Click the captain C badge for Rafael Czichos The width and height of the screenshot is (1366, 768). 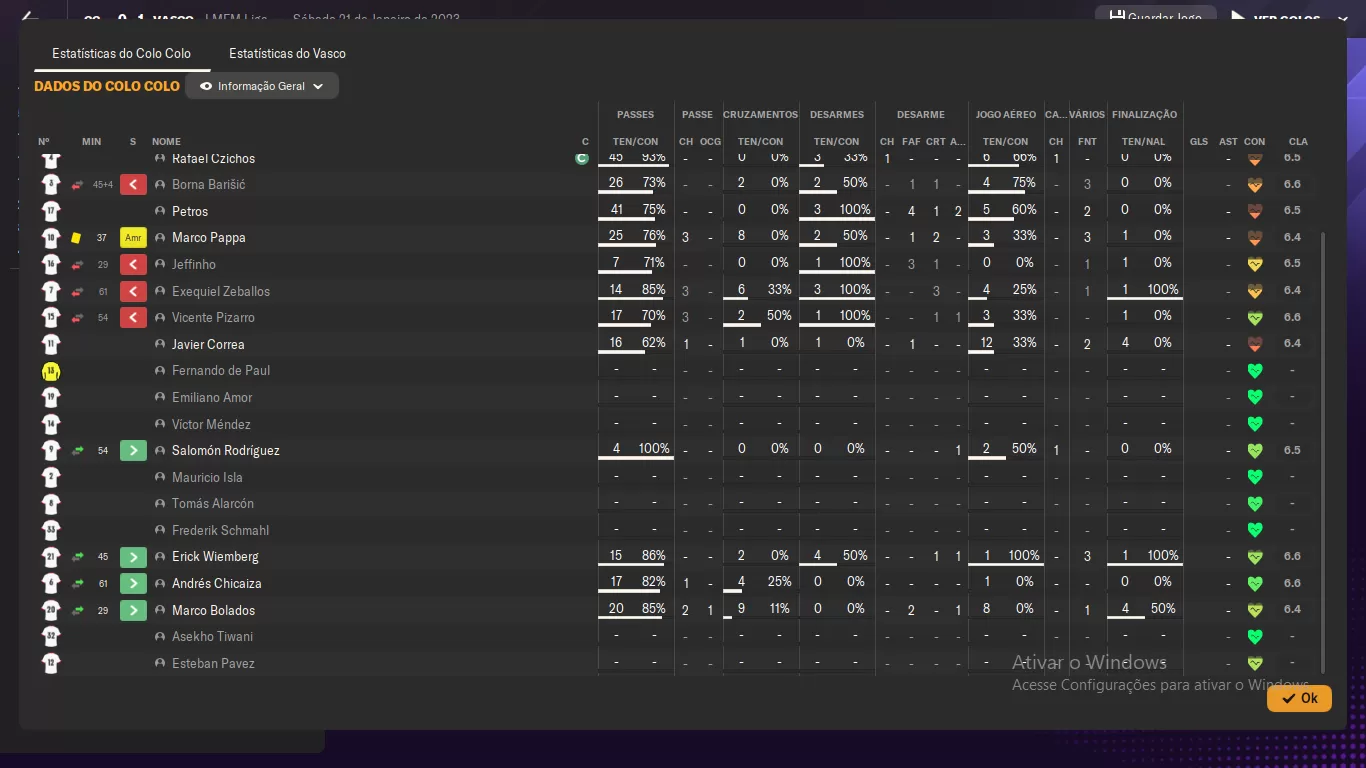tap(581, 158)
